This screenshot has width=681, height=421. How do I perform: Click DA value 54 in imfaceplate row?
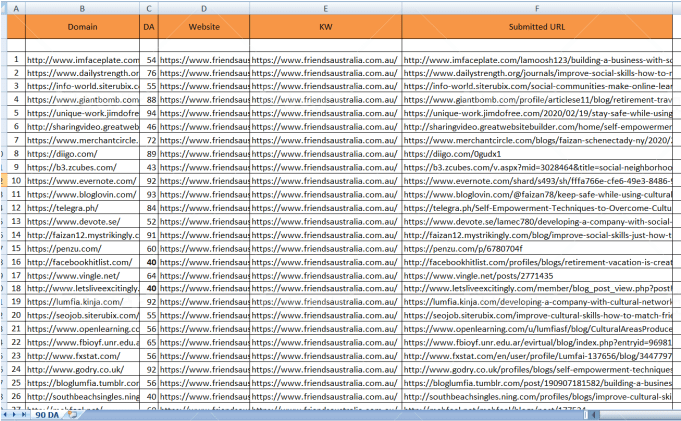149,60
